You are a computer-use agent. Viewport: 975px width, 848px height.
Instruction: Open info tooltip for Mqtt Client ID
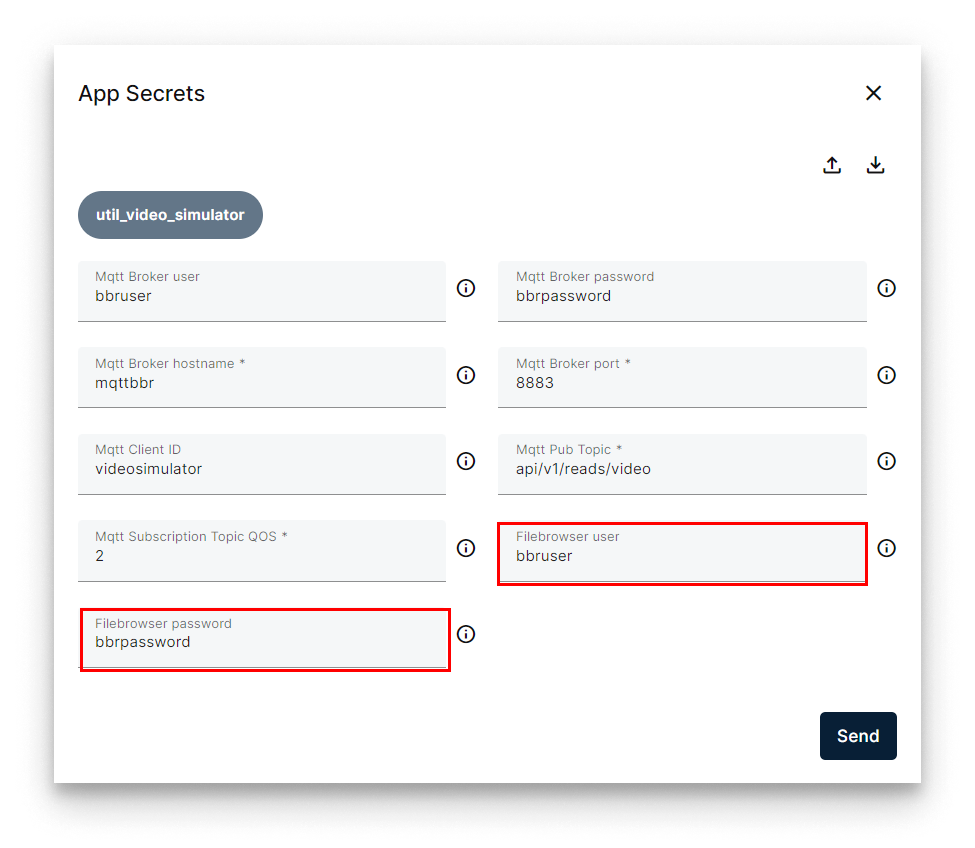(x=465, y=461)
